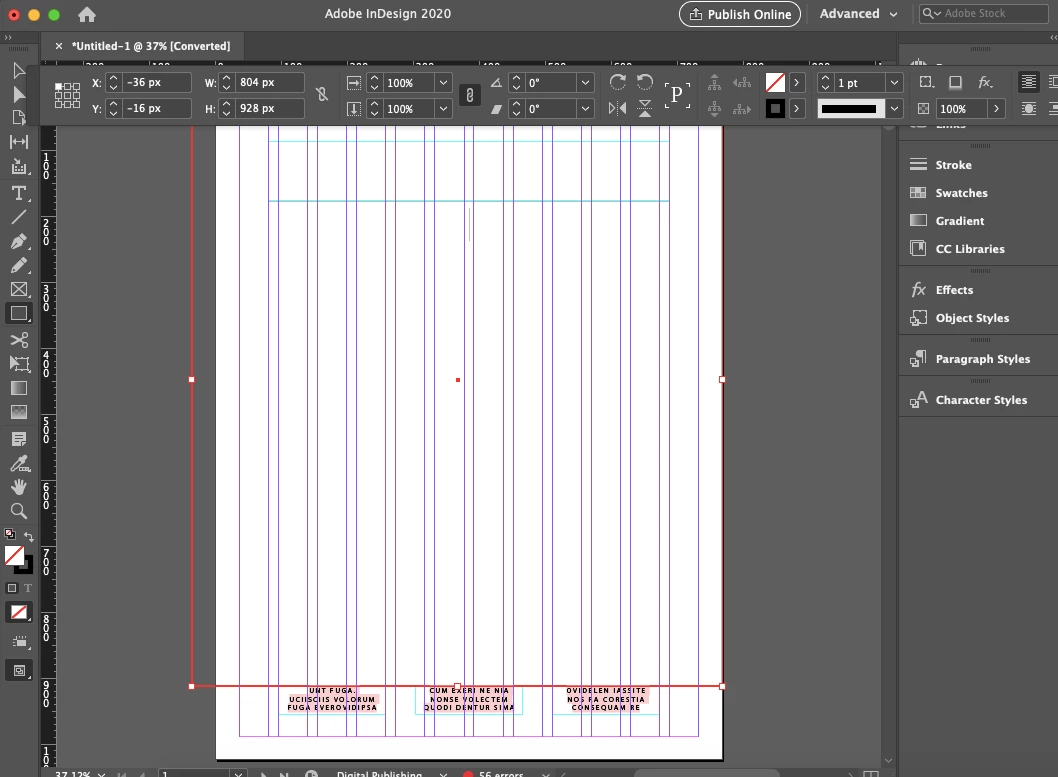Close the Untitled-1 document tab

pos(59,46)
